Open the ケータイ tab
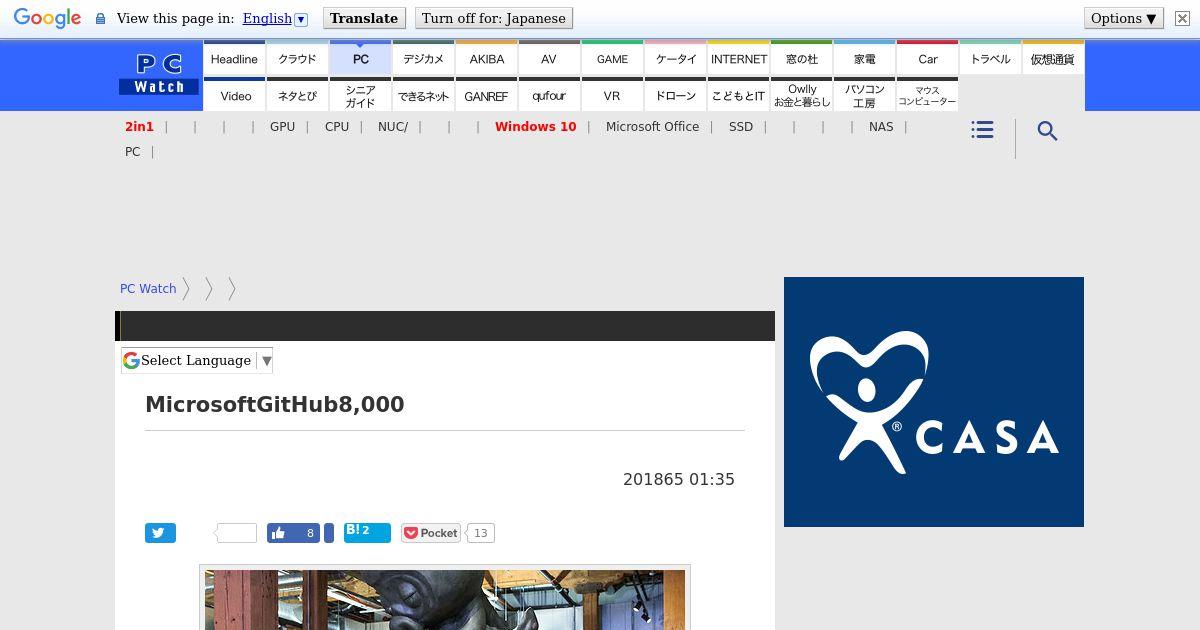Screen dimensions: 1200x630 coord(675,58)
